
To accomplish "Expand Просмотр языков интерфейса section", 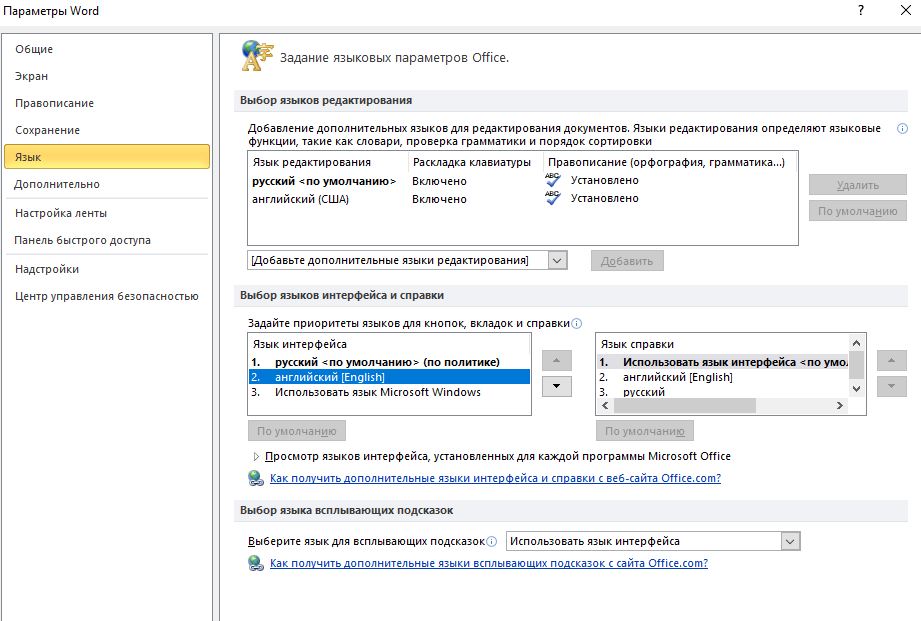I will [x=256, y=456].
